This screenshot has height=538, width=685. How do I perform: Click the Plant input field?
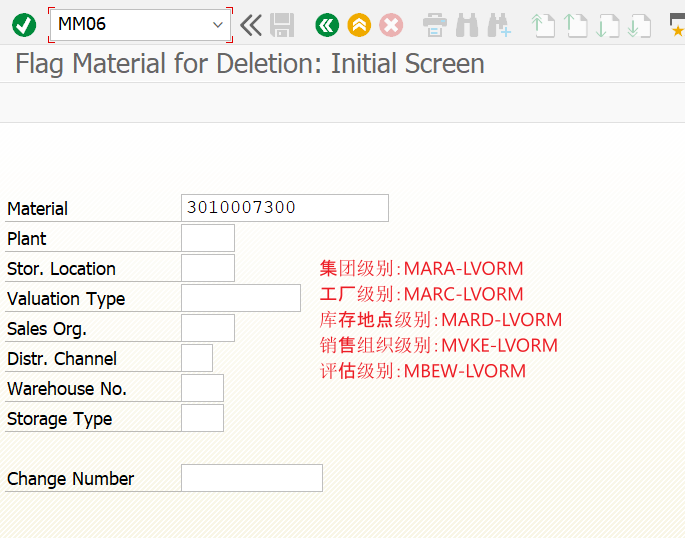pos(208,238)
